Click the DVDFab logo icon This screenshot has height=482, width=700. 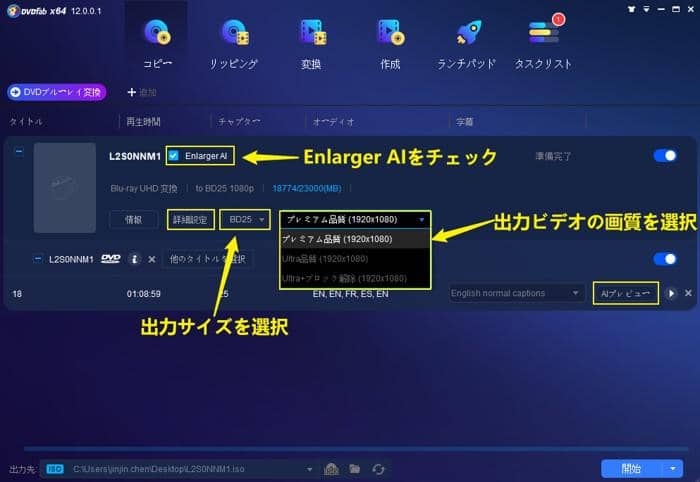pyautogui.click(x=13, y=11)
